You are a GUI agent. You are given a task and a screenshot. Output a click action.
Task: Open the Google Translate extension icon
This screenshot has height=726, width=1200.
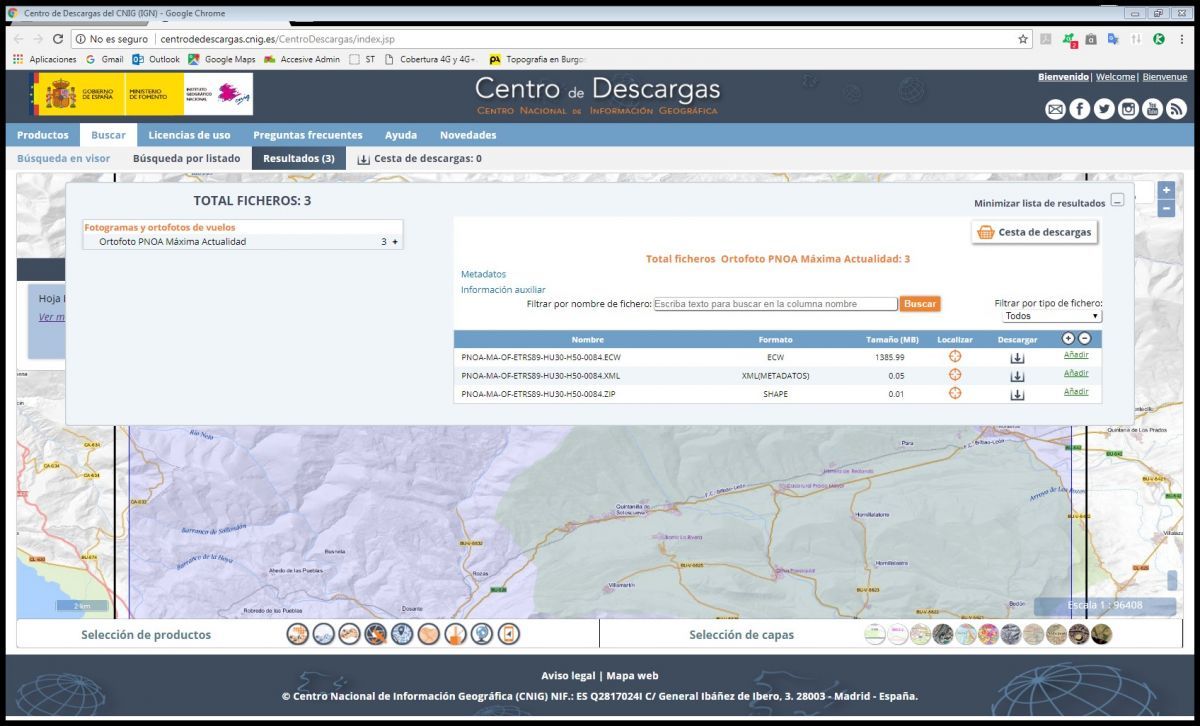[x=1113, y=39]
